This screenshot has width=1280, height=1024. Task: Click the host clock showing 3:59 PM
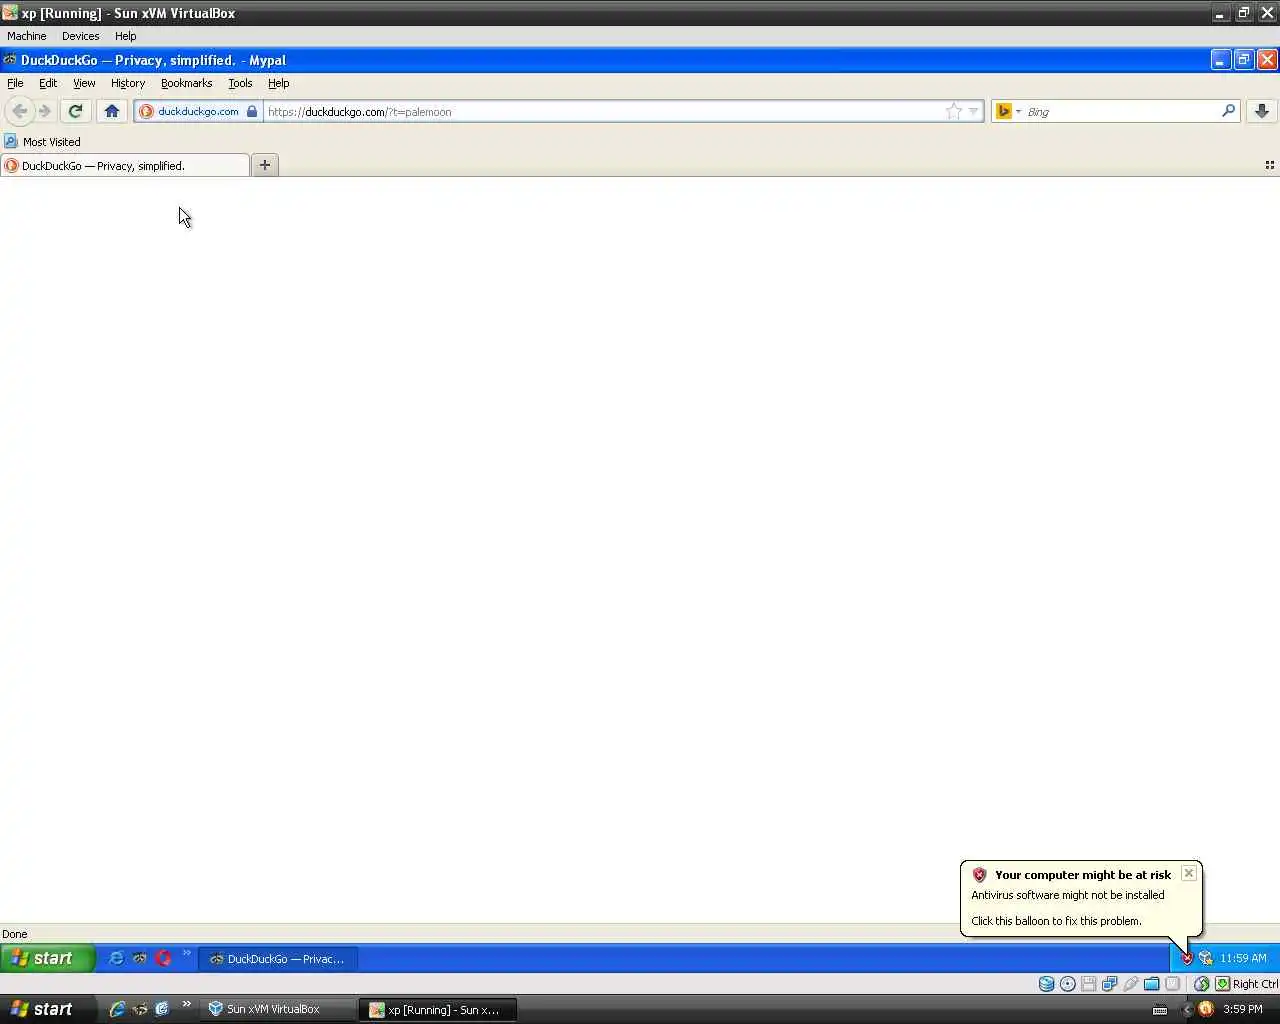click(x=1243, y=1009)
